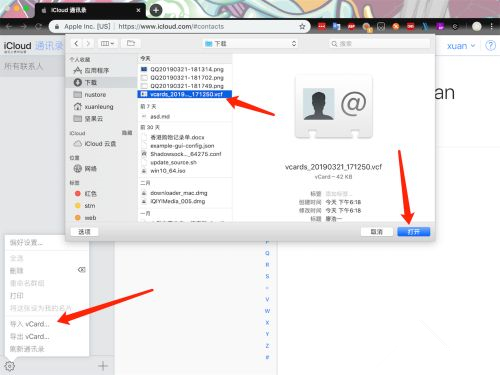Open the view mode dropdown in dialog

point(107,43)
